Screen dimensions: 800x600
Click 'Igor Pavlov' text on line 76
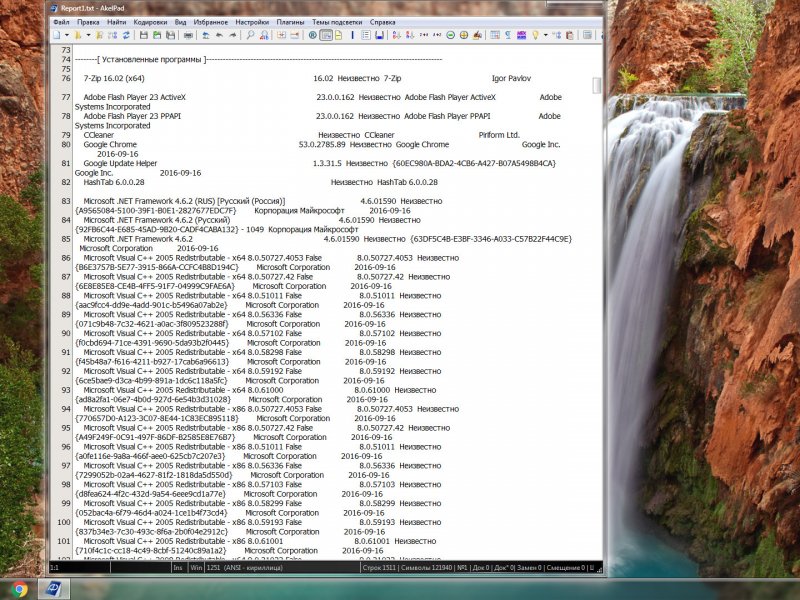[511, 79]
